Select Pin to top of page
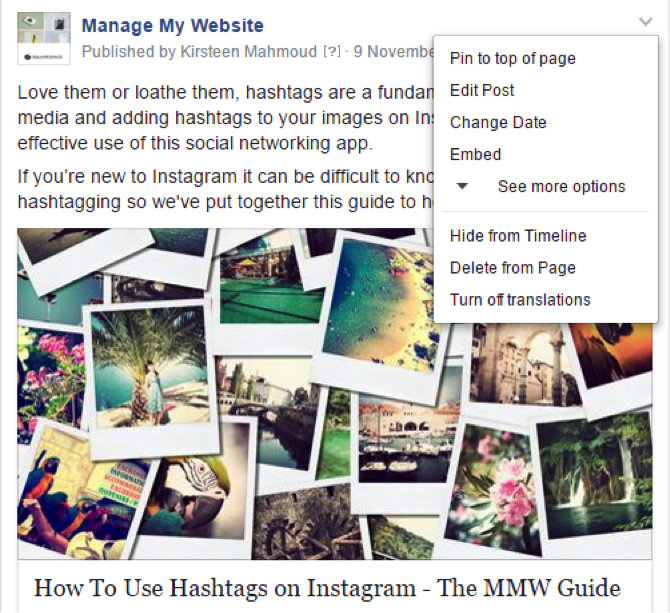This screenshot has height=613, width=670. tap(513, 59)
